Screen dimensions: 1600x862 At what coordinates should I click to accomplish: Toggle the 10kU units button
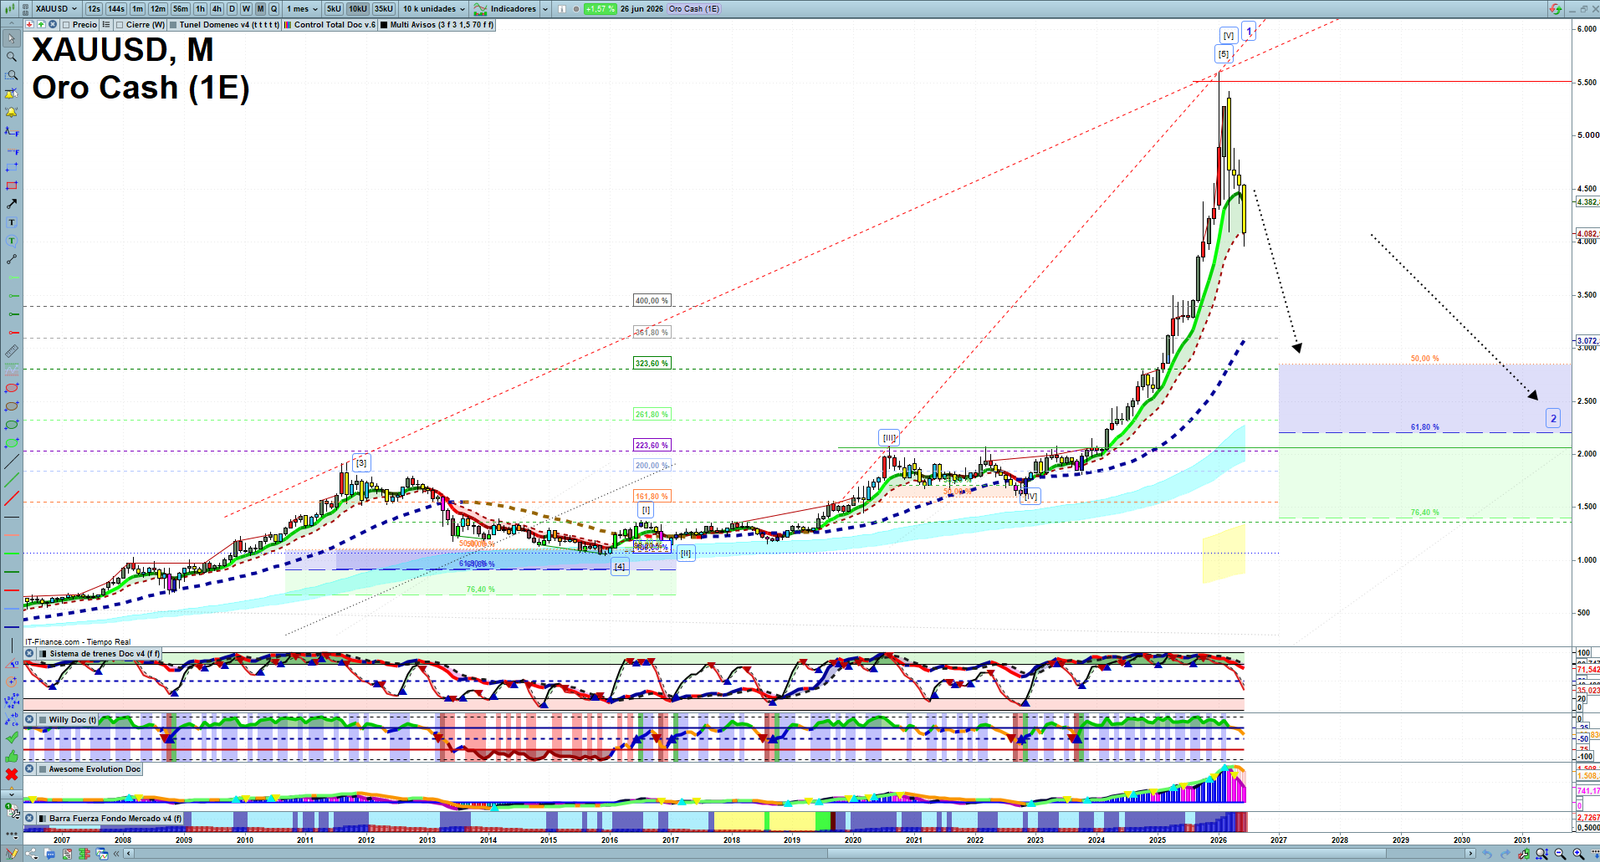click(x=358, y=9)
